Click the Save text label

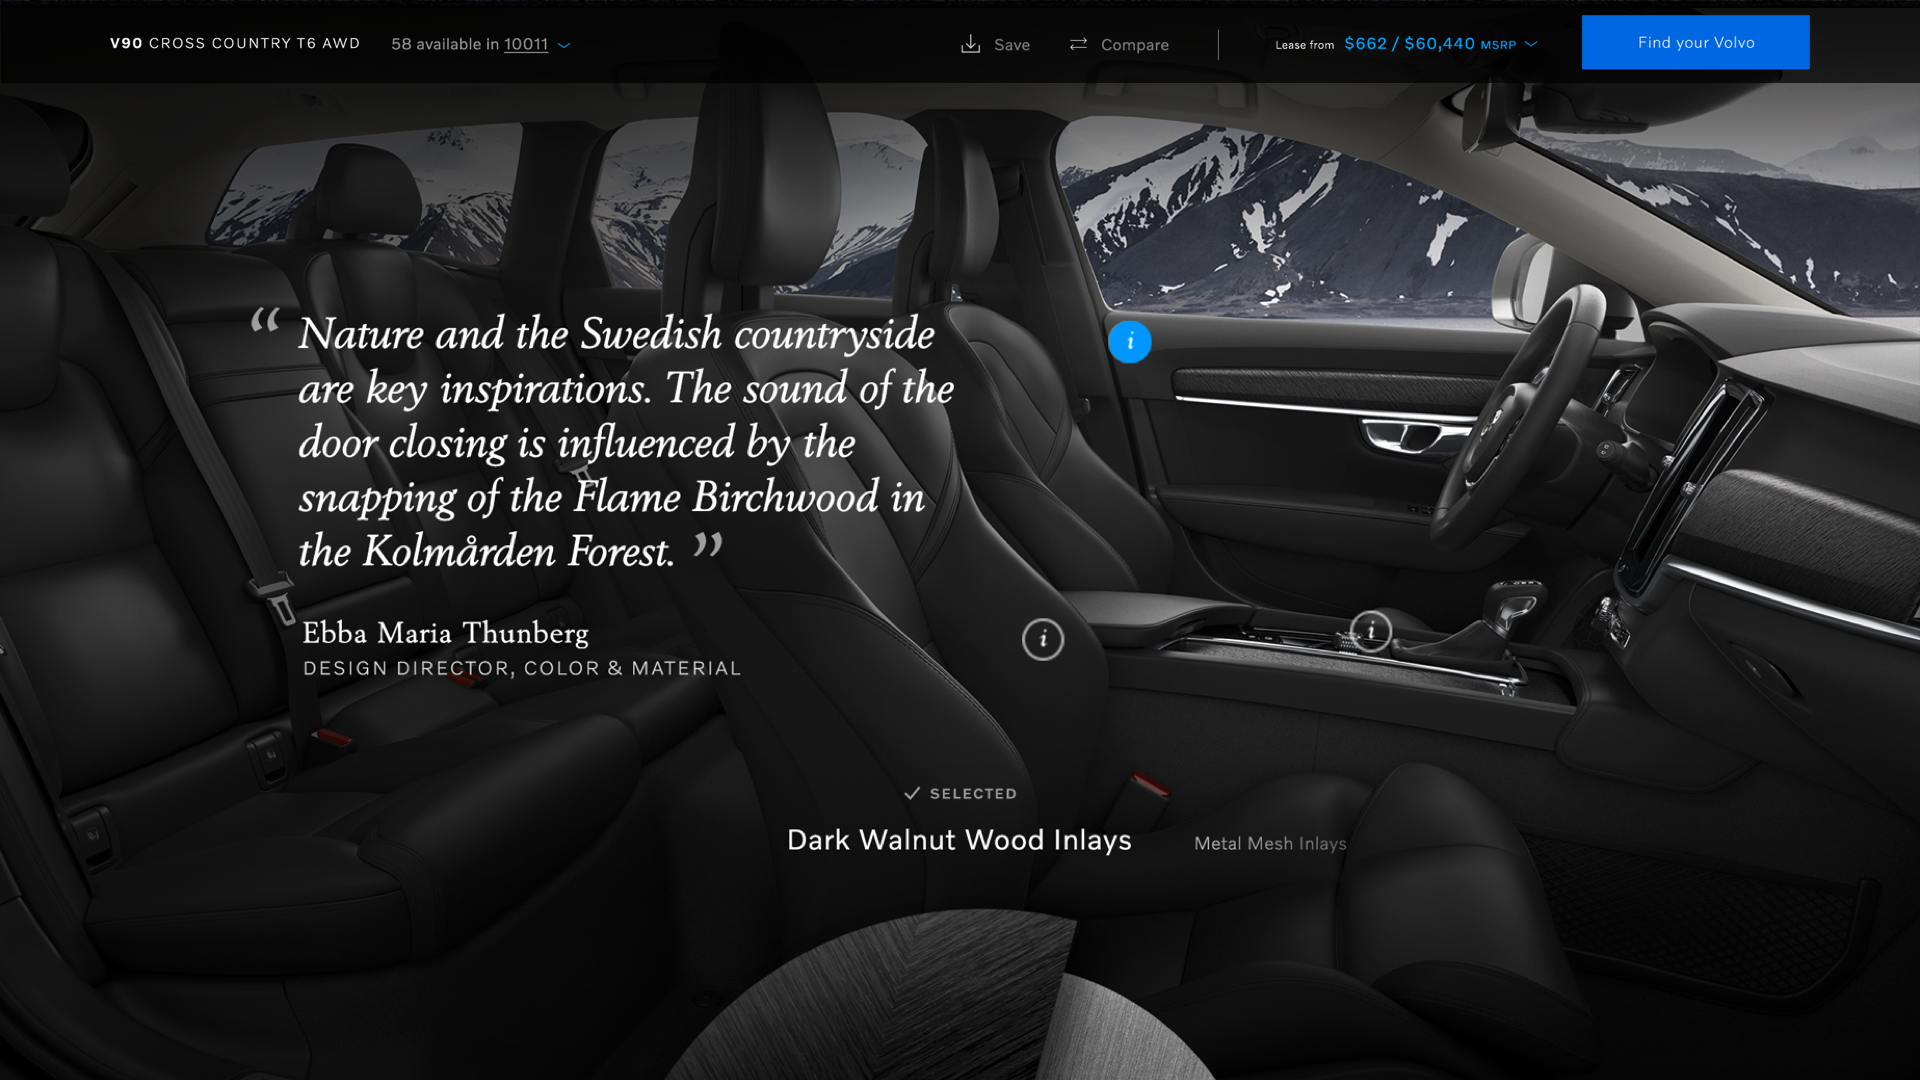[1012, 45]
